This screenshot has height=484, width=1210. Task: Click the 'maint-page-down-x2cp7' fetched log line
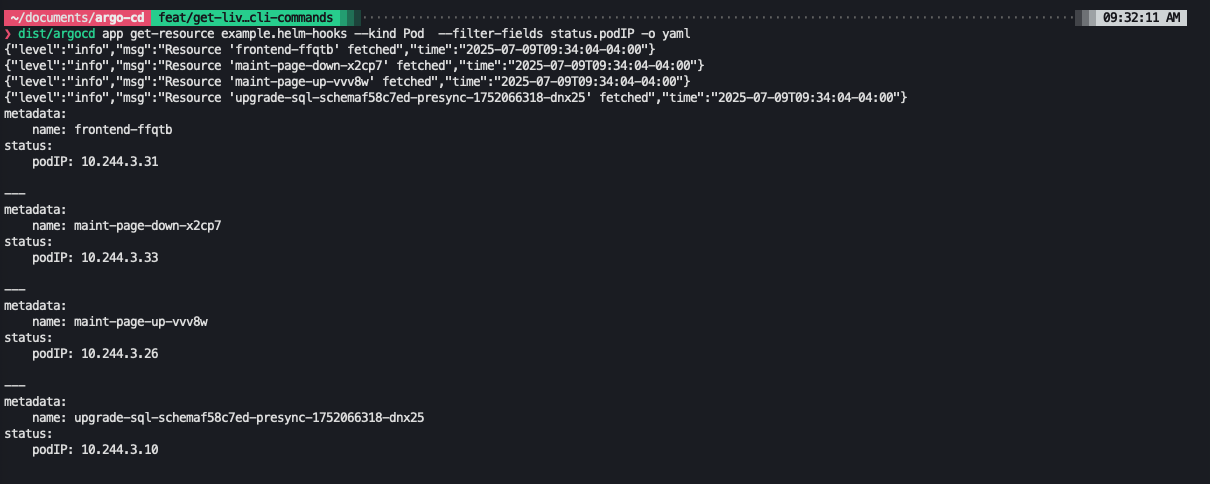point(354,65)
